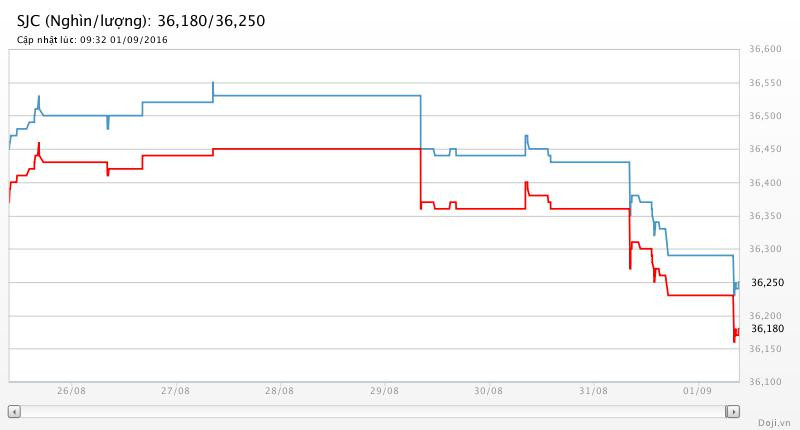Click the 29/08 date axis label
Viewport: 800px width, 430px height.
(384, 391)
